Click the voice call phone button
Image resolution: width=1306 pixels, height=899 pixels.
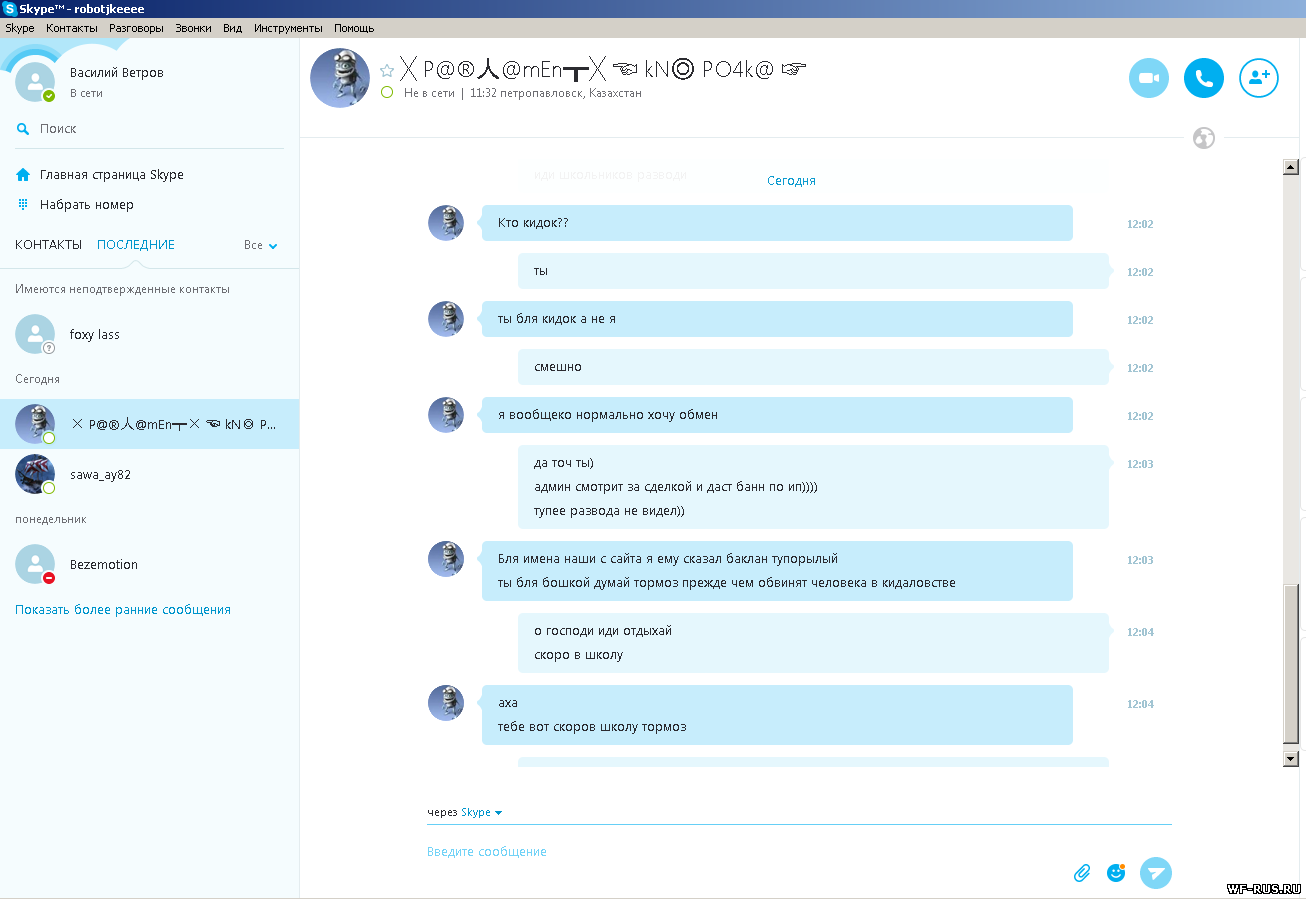1204,78
